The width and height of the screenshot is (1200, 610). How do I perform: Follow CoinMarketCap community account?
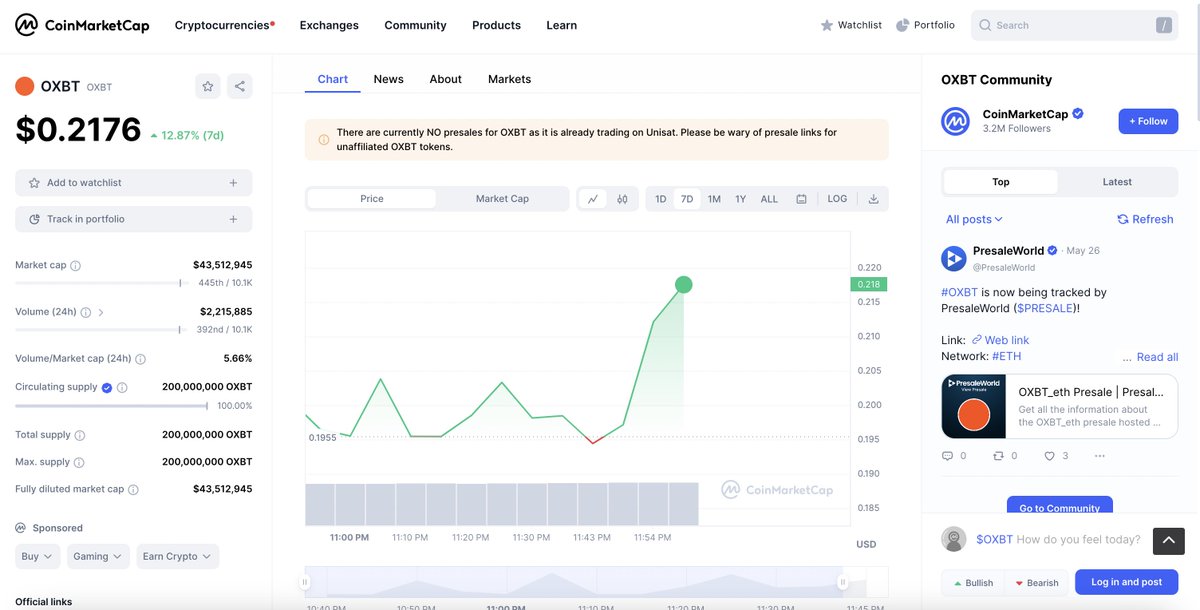1148,121
